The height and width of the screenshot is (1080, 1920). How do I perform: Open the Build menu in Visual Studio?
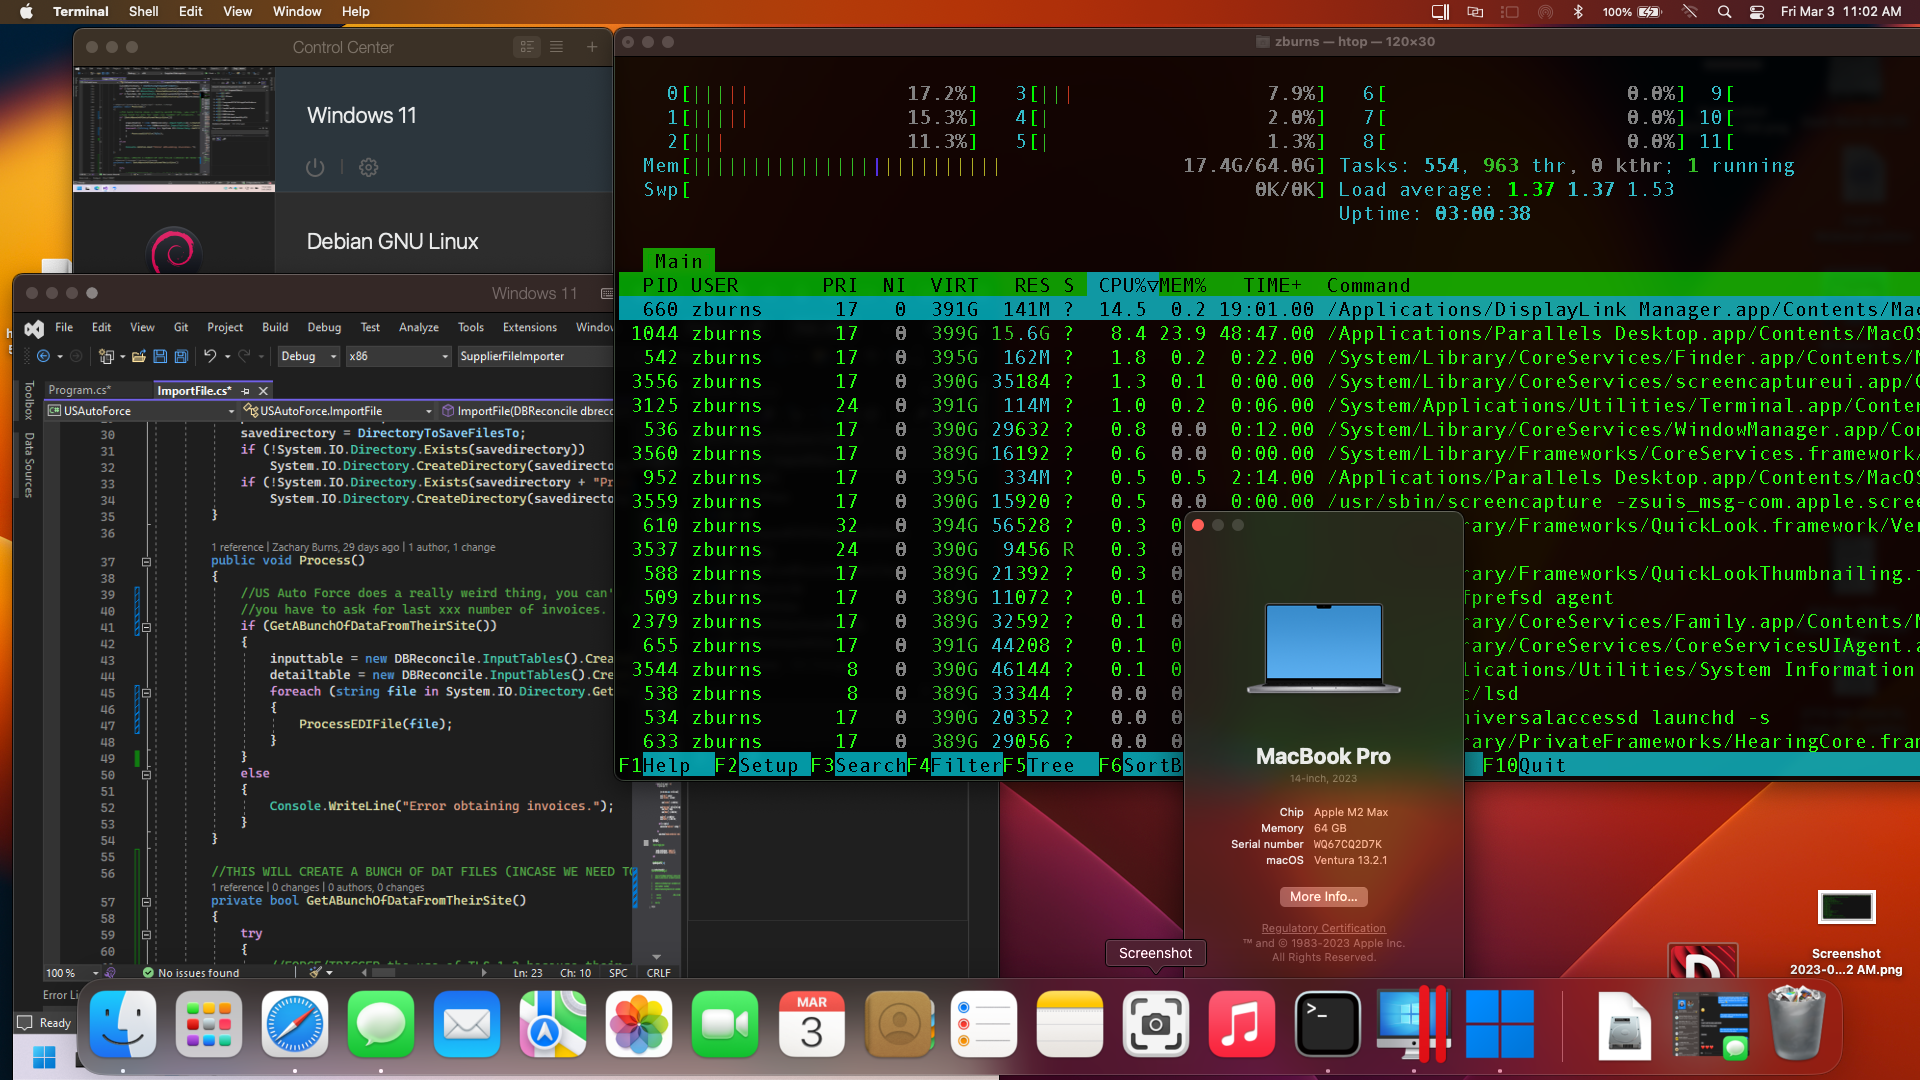click(x=275, y=327)
